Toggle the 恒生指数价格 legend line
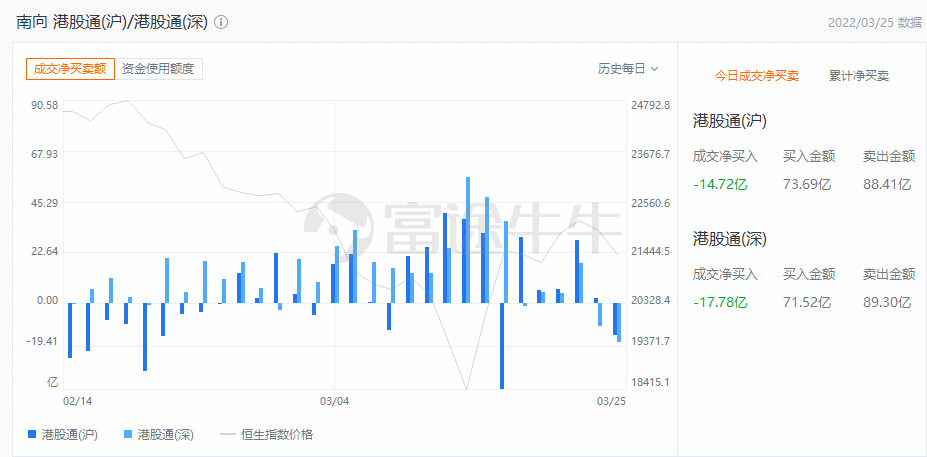 pos(266,435)
